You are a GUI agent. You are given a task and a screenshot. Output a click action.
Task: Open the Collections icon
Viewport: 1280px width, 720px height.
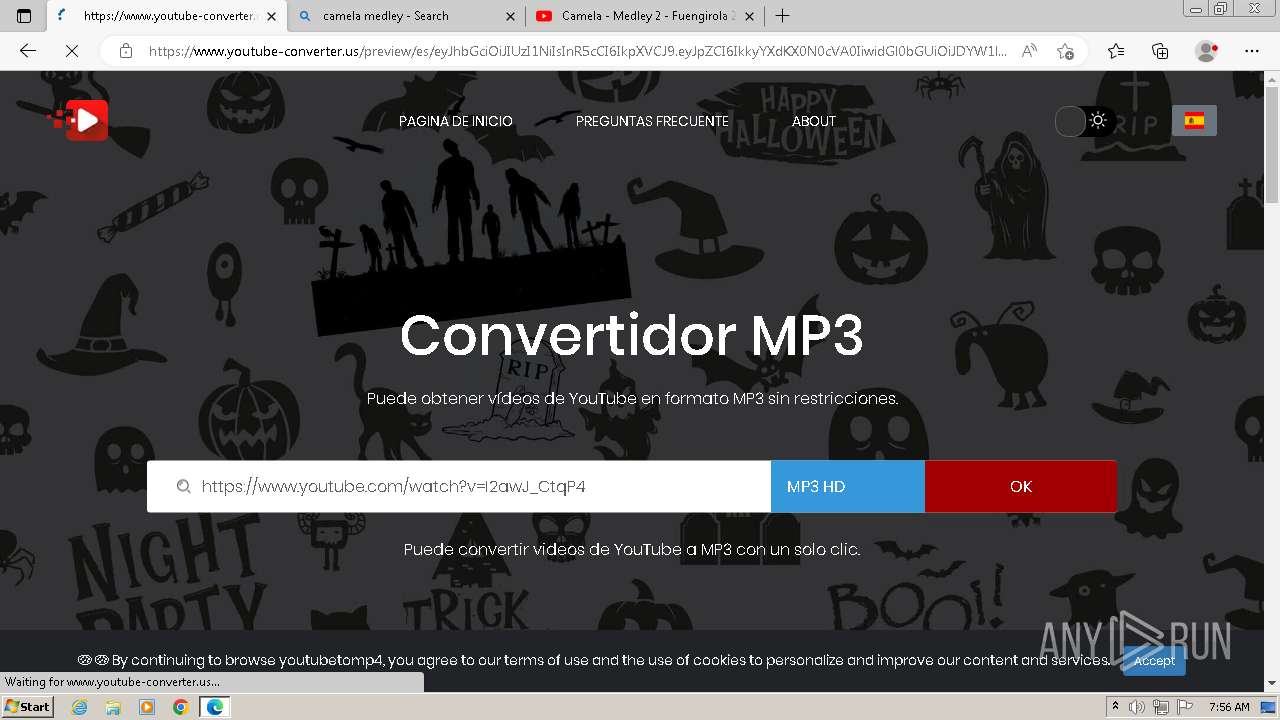click(1160, 51)
